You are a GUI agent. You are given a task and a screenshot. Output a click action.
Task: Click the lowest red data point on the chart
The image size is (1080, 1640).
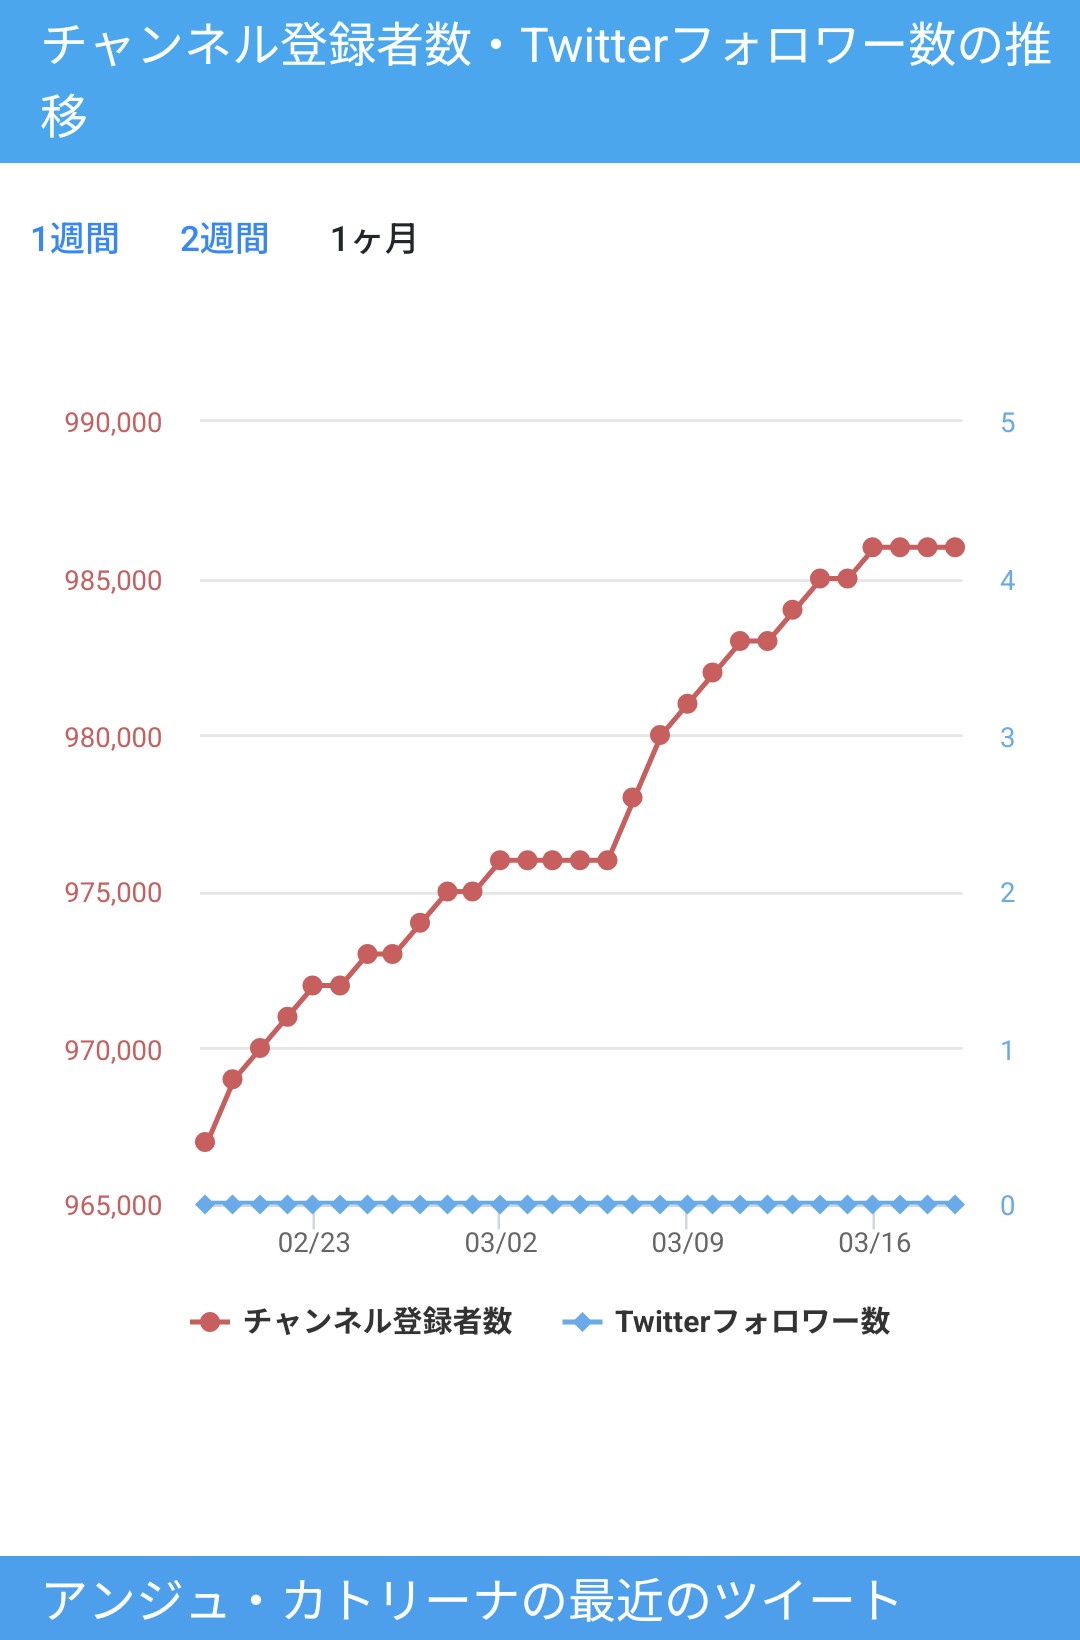(x=205, y=1142)
